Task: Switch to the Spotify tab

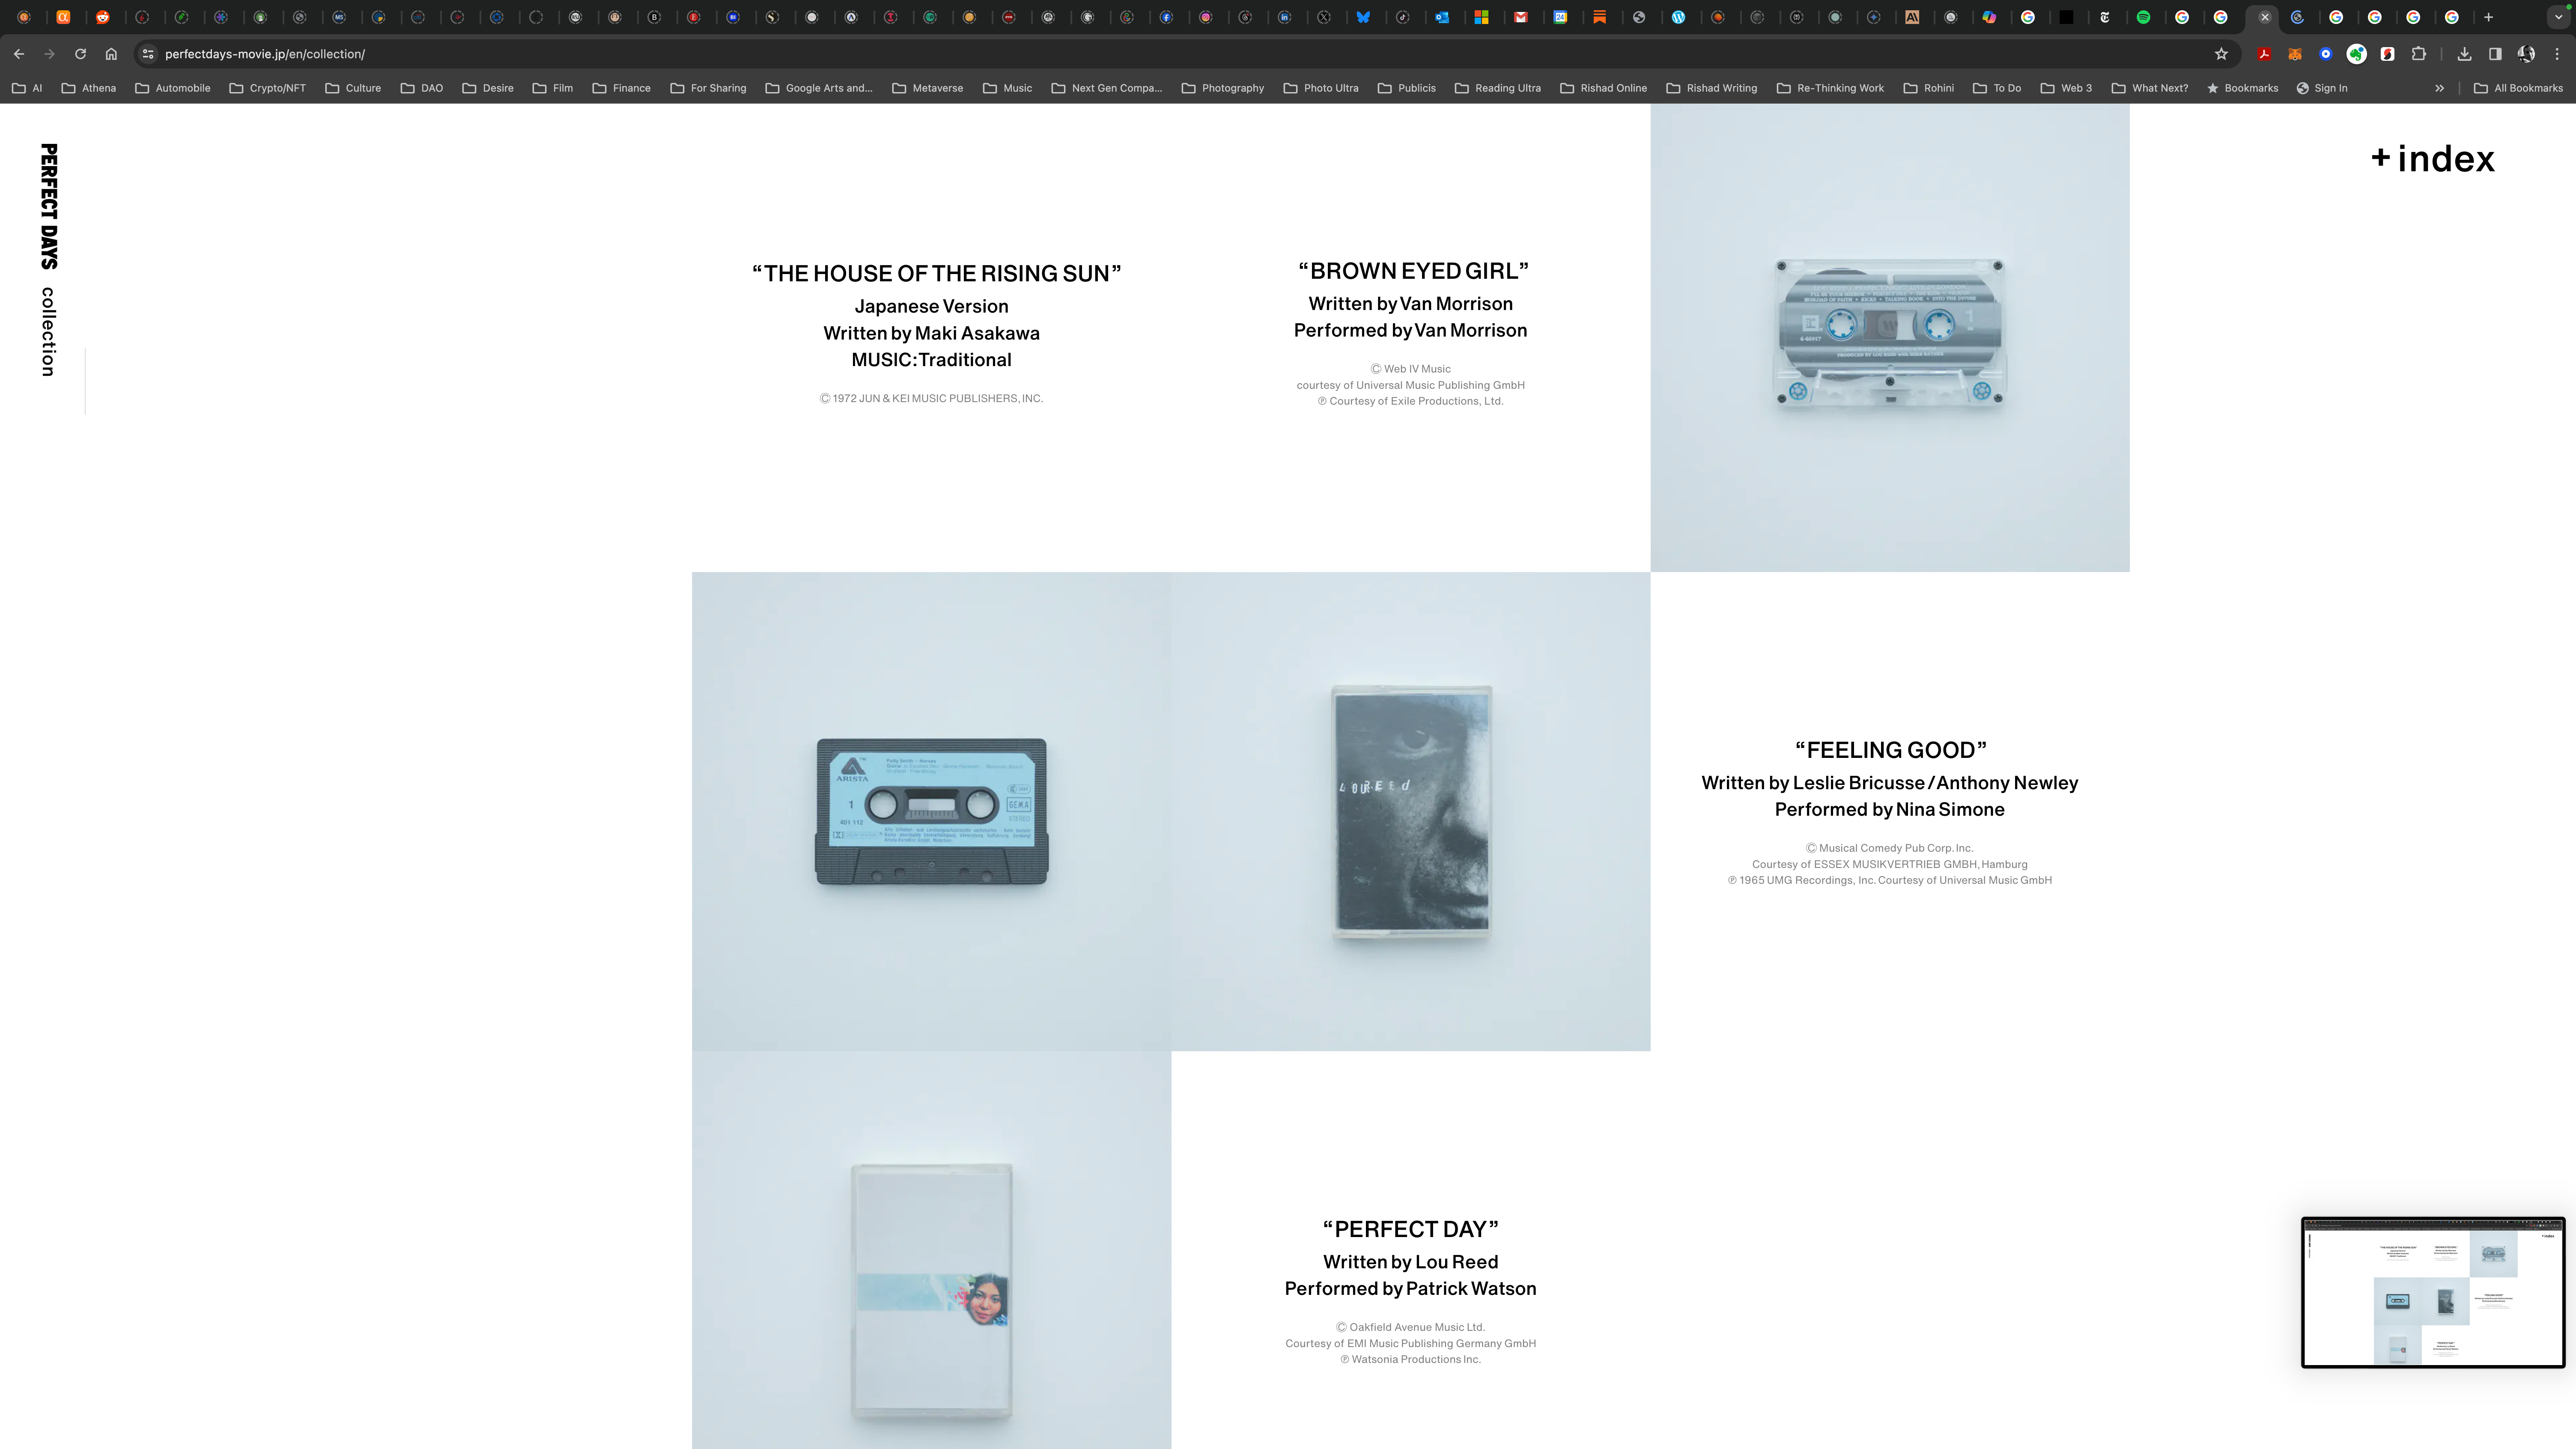Action: click(2143, 17)
